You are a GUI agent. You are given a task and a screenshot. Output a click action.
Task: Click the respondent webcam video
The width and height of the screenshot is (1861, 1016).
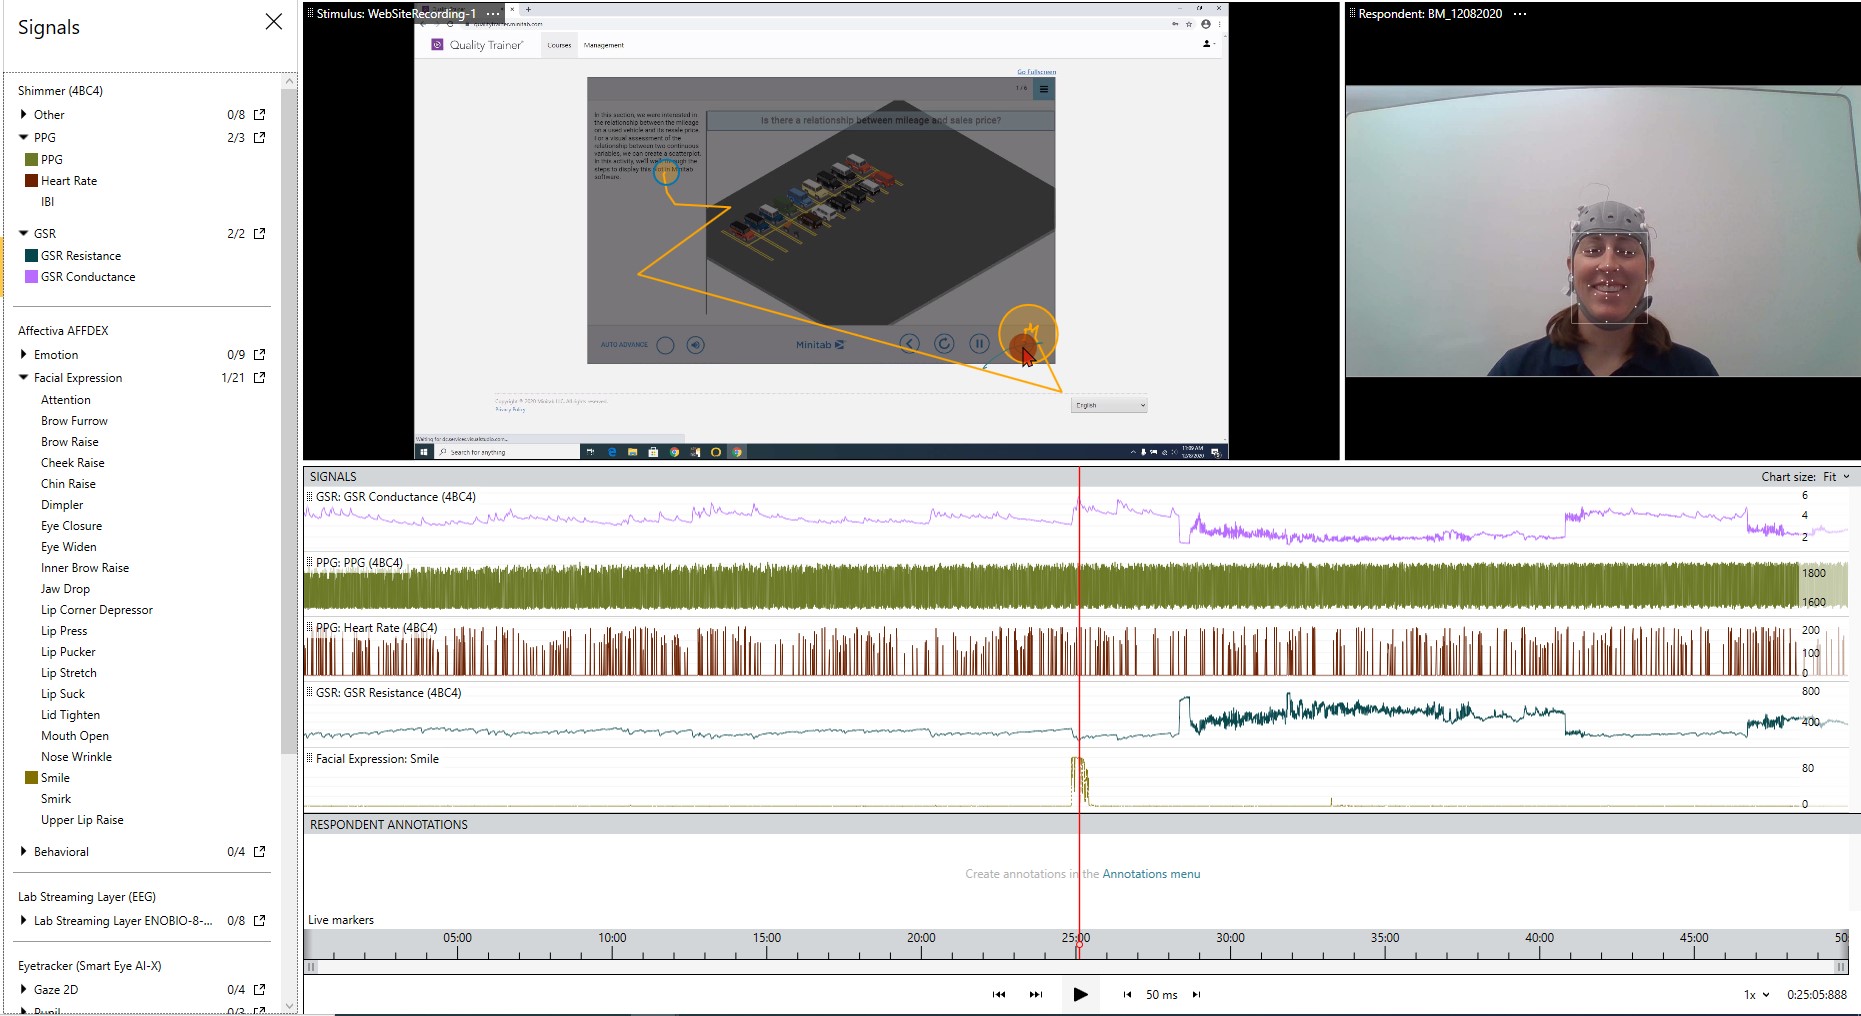tap(1602, 231)
